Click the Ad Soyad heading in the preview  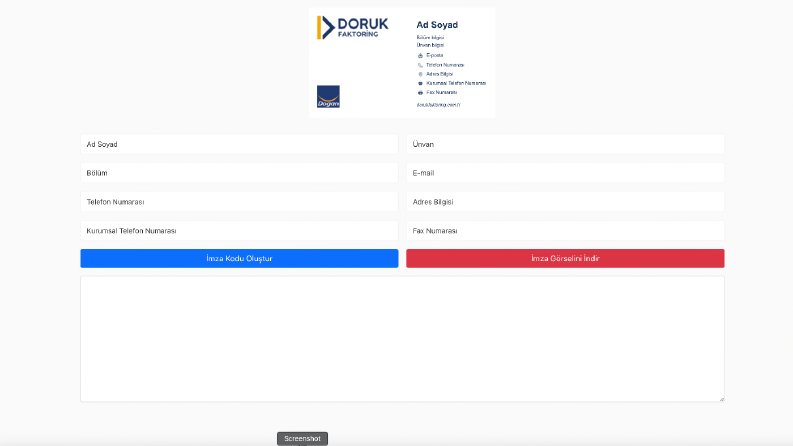437,25
